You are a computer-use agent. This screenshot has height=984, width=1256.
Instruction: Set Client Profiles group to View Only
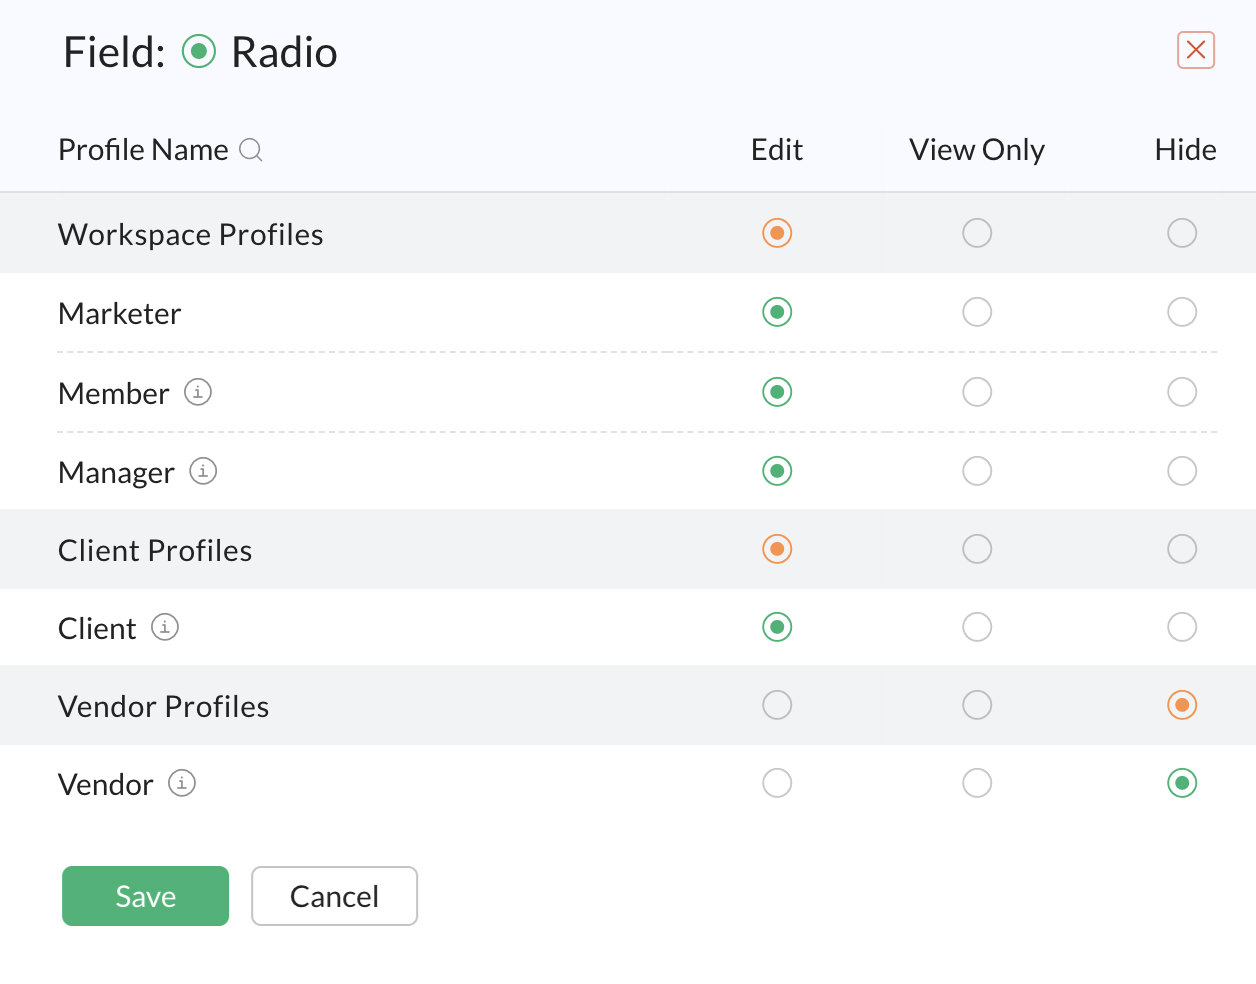click(977, 549)
